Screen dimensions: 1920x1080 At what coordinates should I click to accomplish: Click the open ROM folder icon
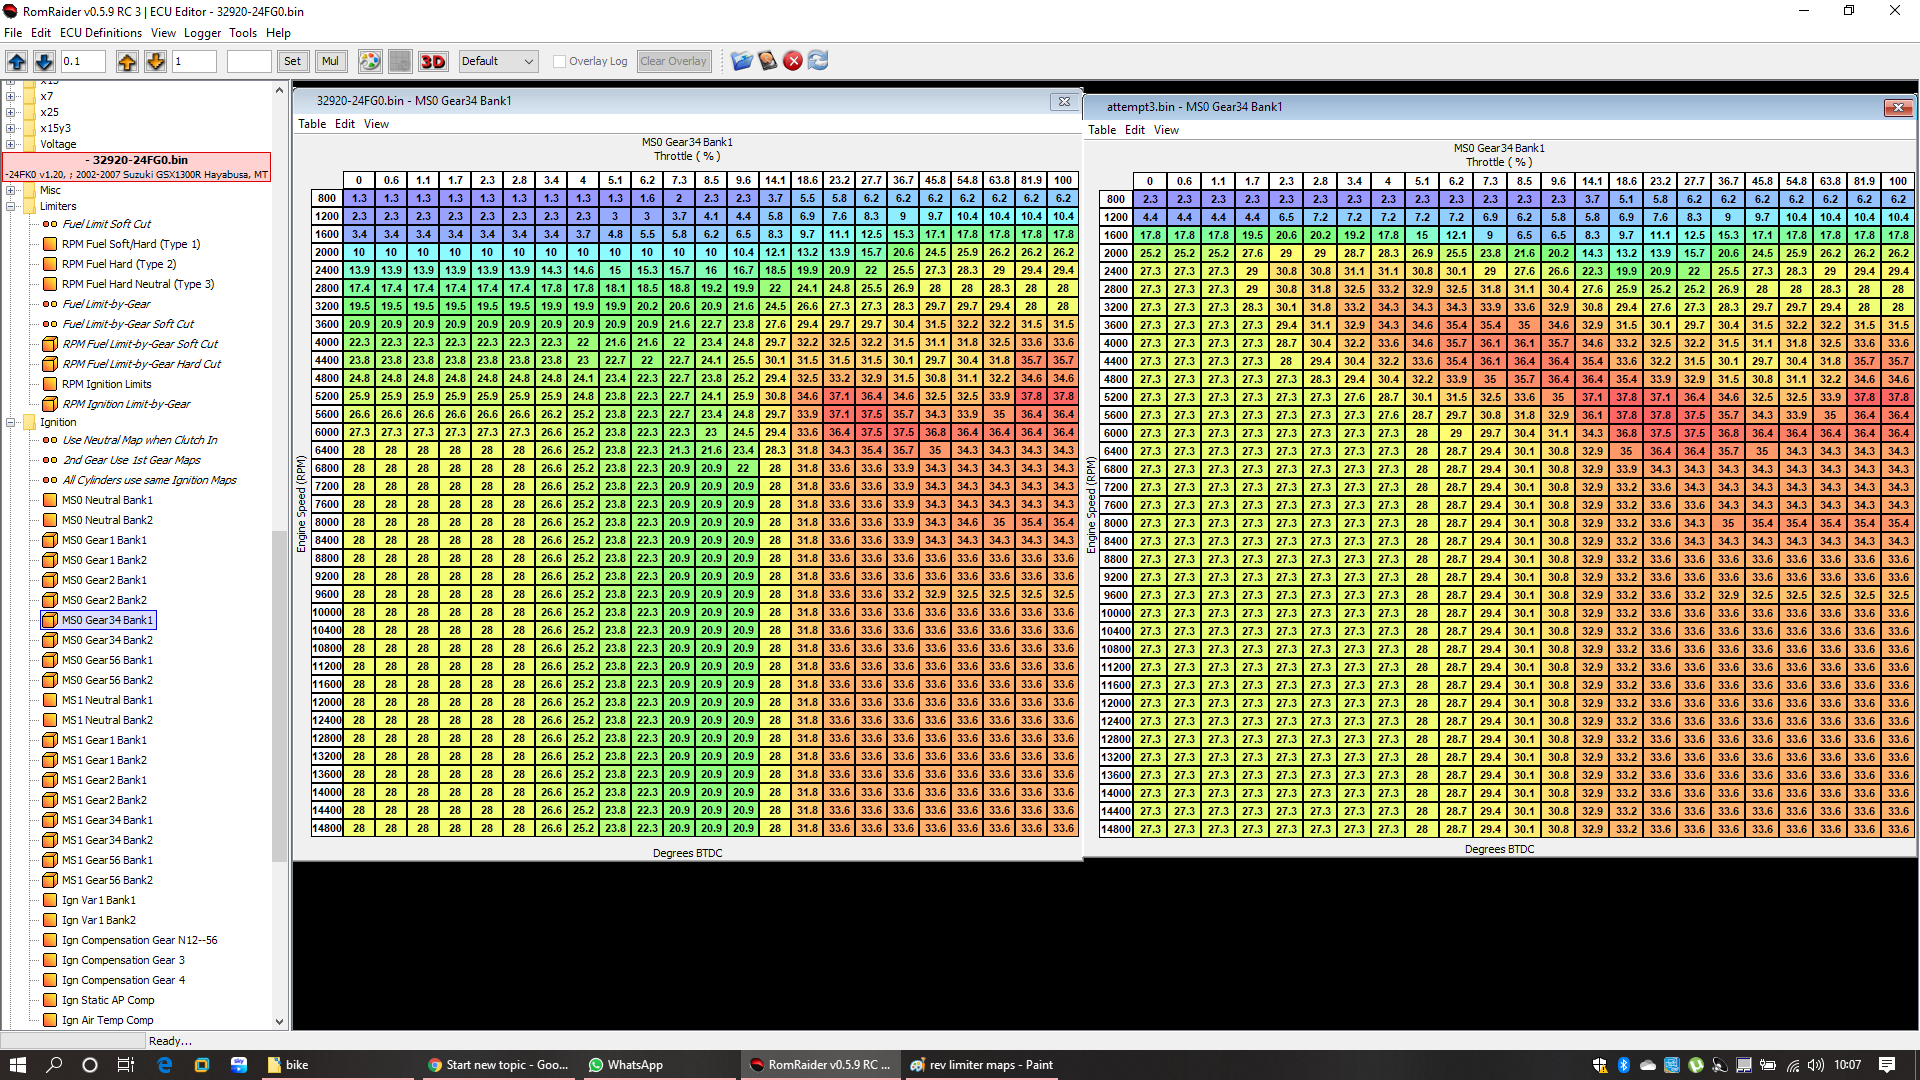coord(741,61)
